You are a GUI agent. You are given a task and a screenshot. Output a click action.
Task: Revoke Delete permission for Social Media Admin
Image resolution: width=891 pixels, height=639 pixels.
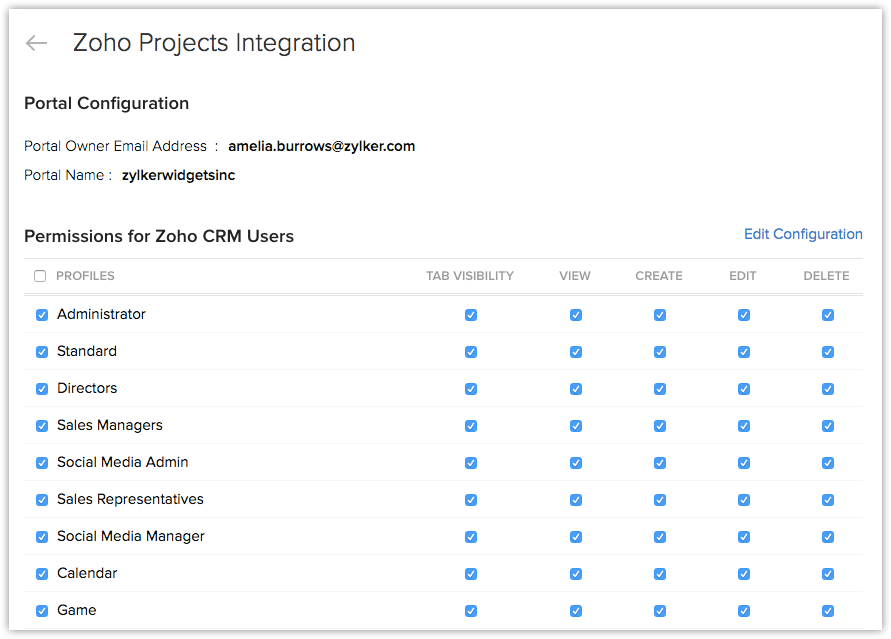828,463
